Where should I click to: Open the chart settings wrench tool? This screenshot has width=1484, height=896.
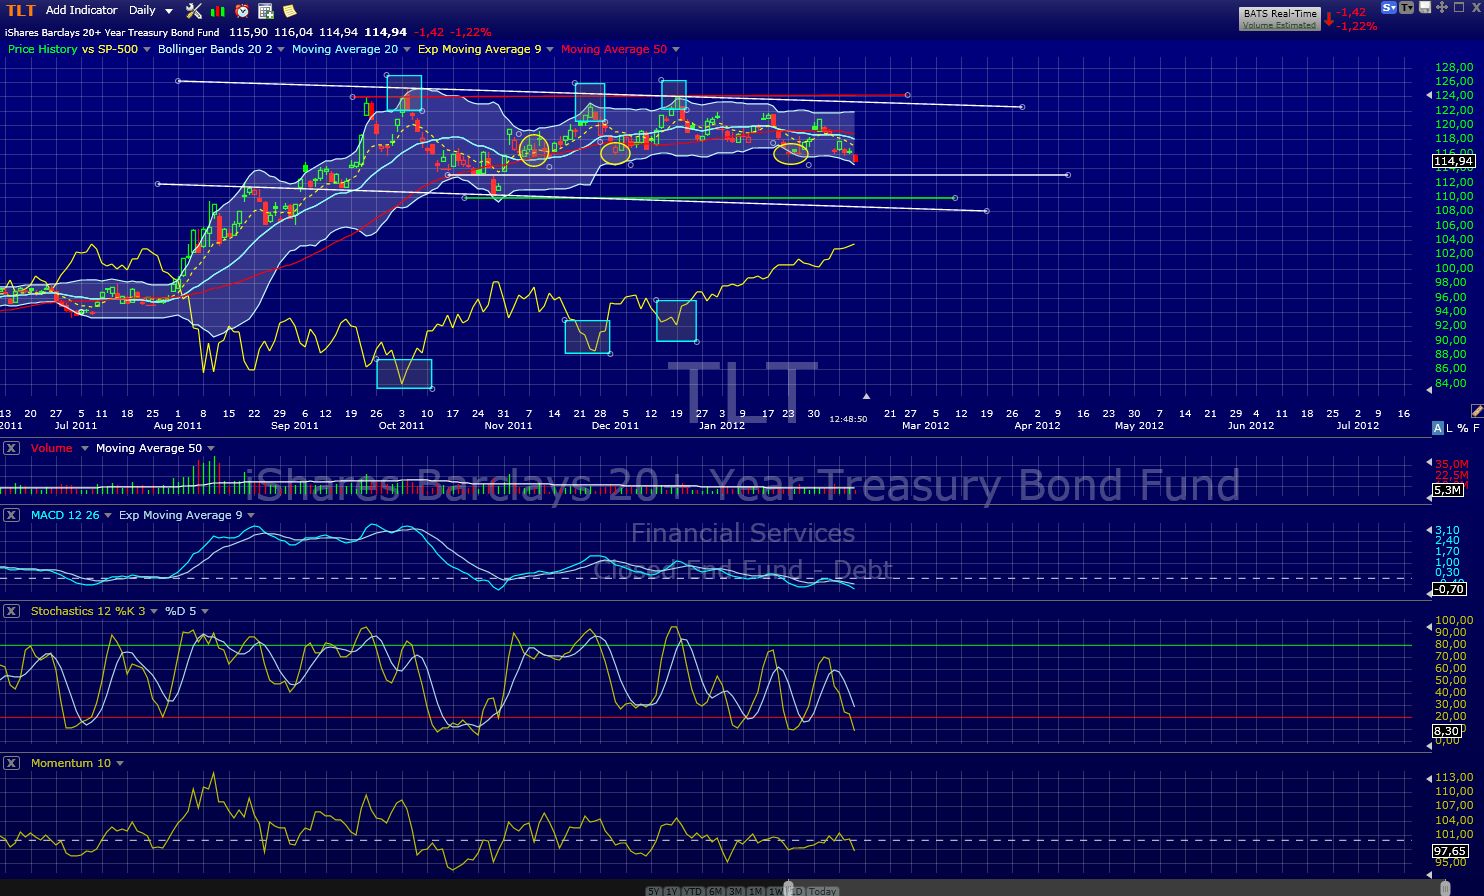pyautogui.click(x=194, y=10)
